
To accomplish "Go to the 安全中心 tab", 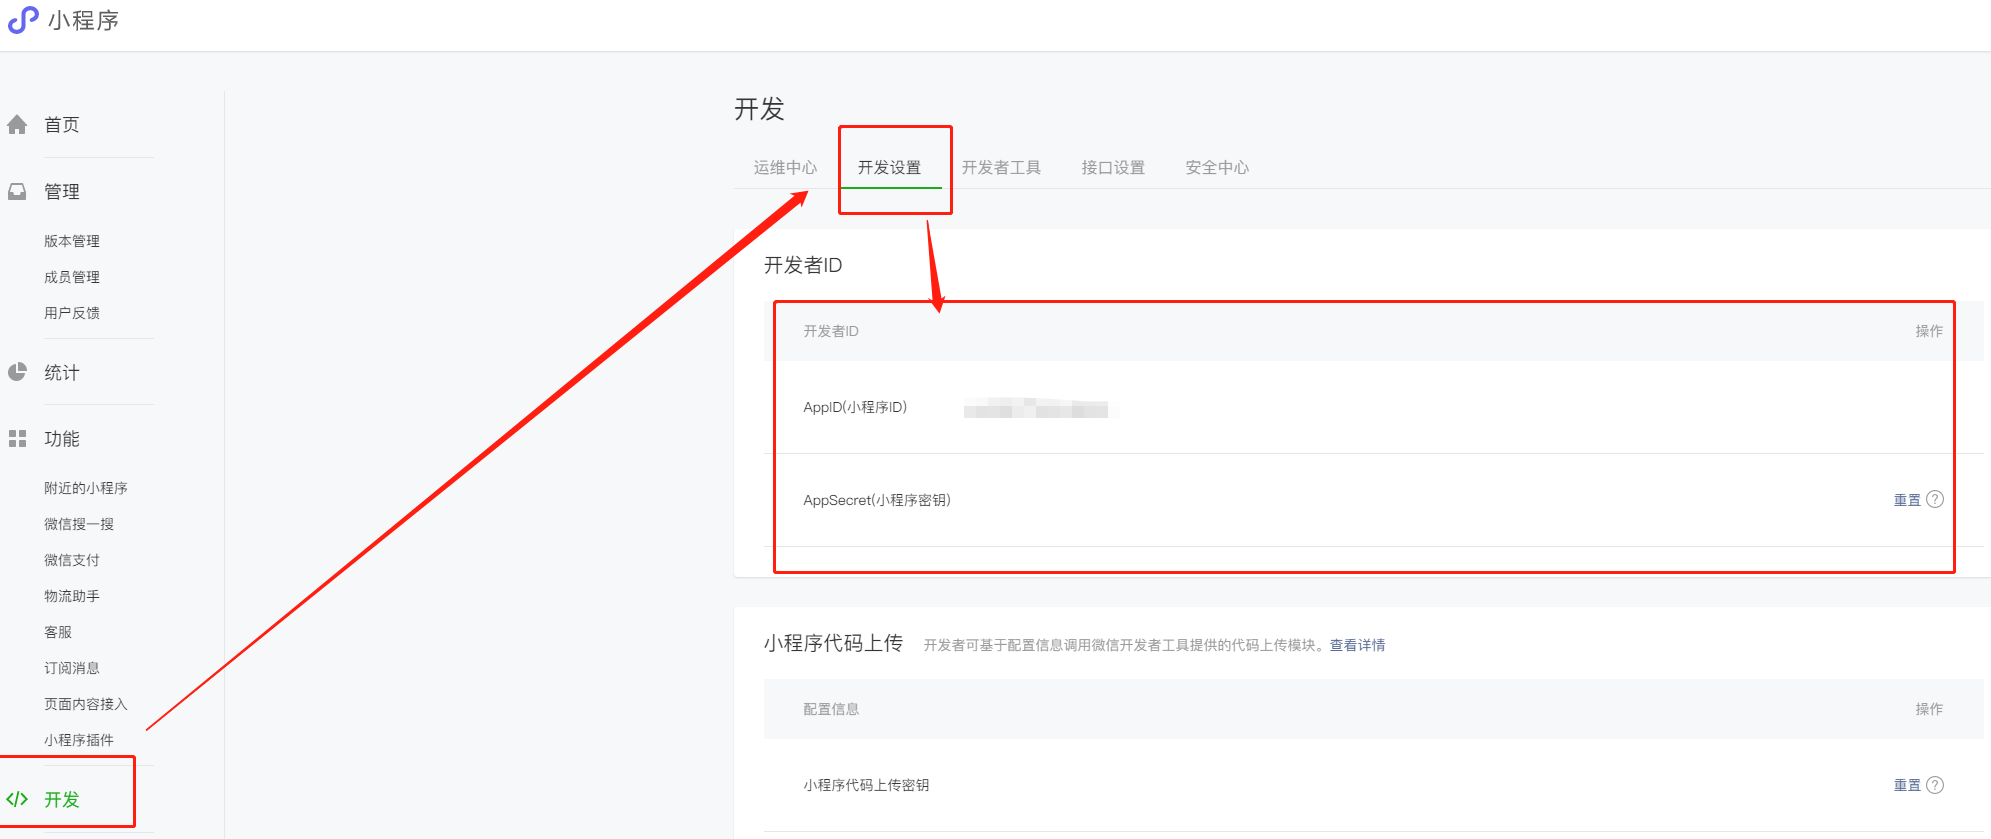I will pyautogui.click(x=1217, y=168).
